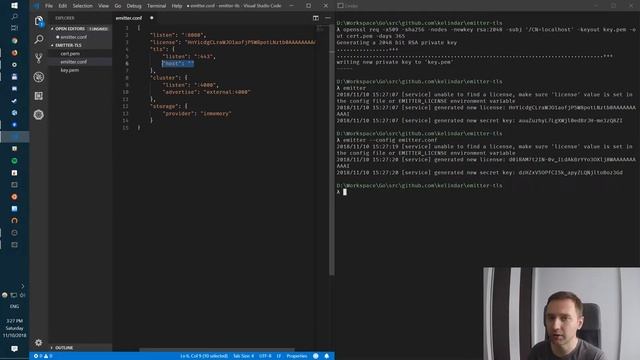Click the line and column status indicator
The height and width of the screenshot is (360, 640).
[204, 356]
